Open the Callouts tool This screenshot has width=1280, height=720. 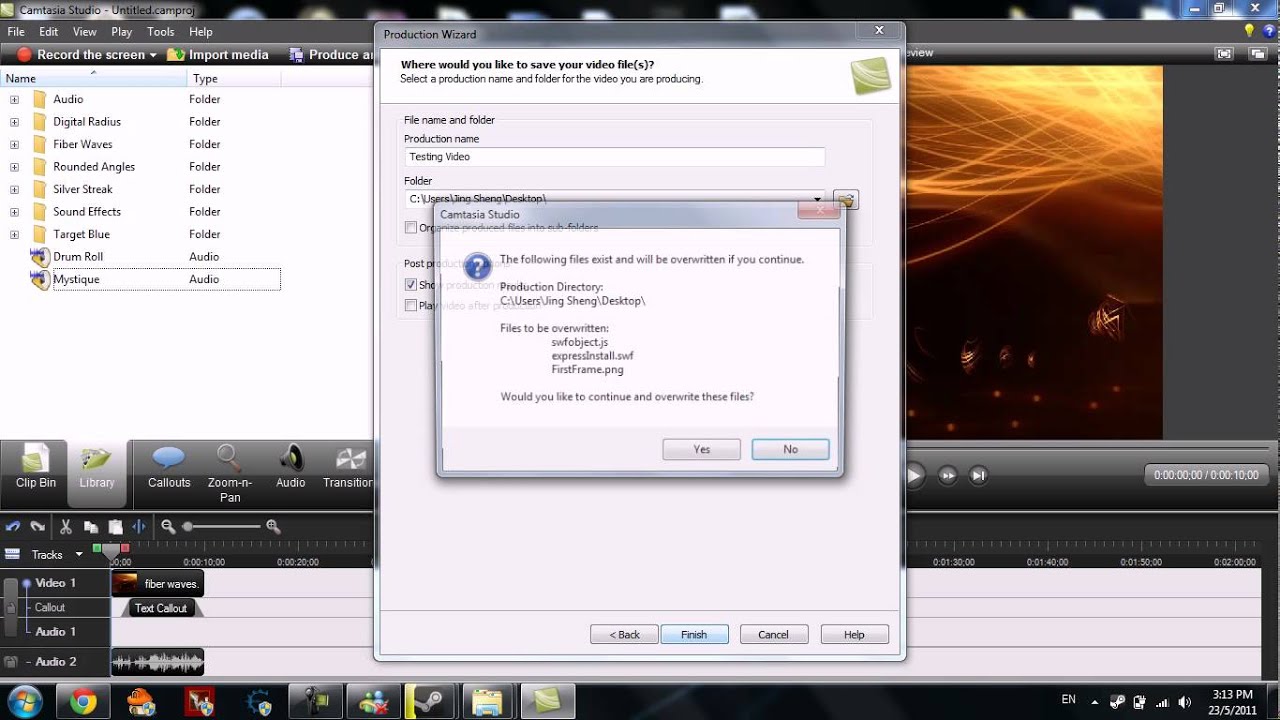tap(169, 468)
